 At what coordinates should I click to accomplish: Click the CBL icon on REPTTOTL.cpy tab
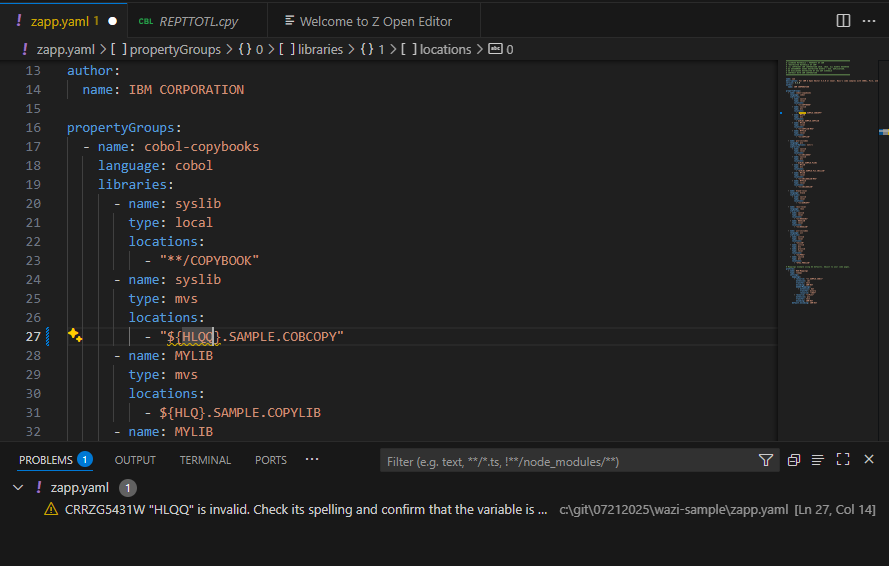[x=146, y=22]
